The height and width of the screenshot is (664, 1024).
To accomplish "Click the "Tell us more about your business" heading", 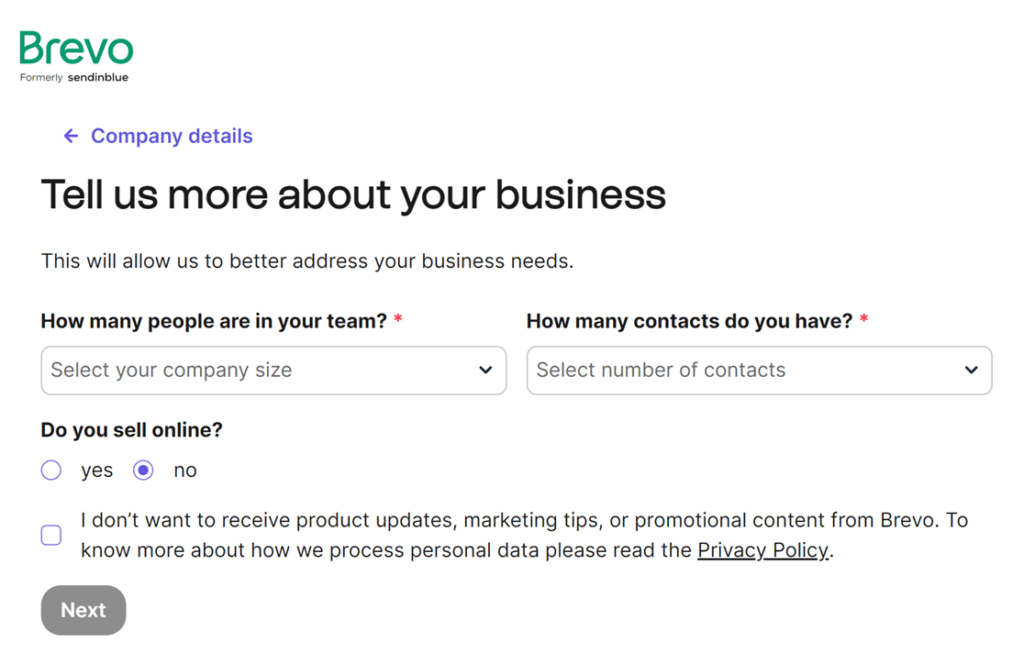I will (353, 194).
